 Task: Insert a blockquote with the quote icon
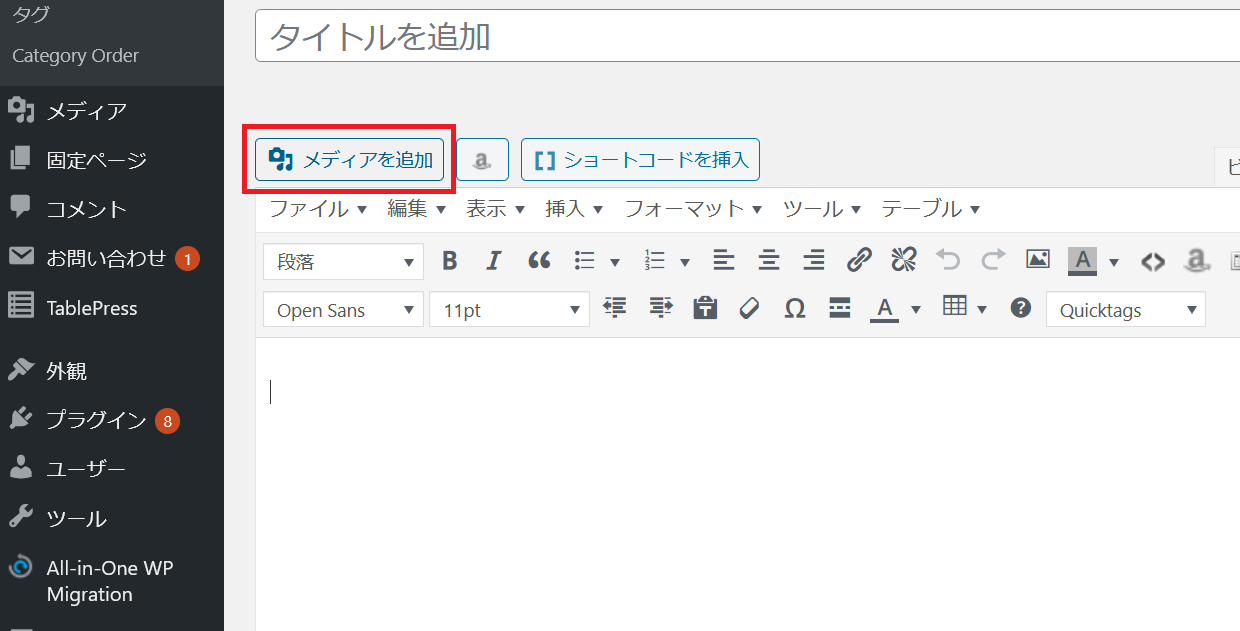tap(539, 261)
